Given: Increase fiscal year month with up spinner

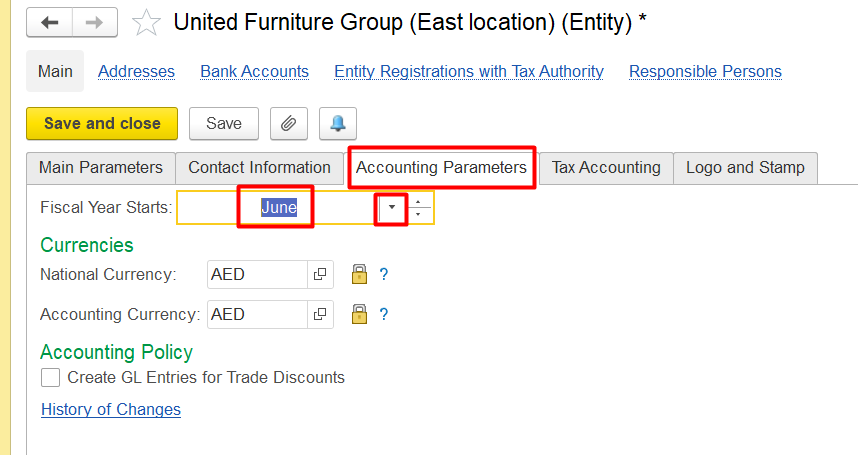Looking at the screenshot, I should tap(419, 201).
